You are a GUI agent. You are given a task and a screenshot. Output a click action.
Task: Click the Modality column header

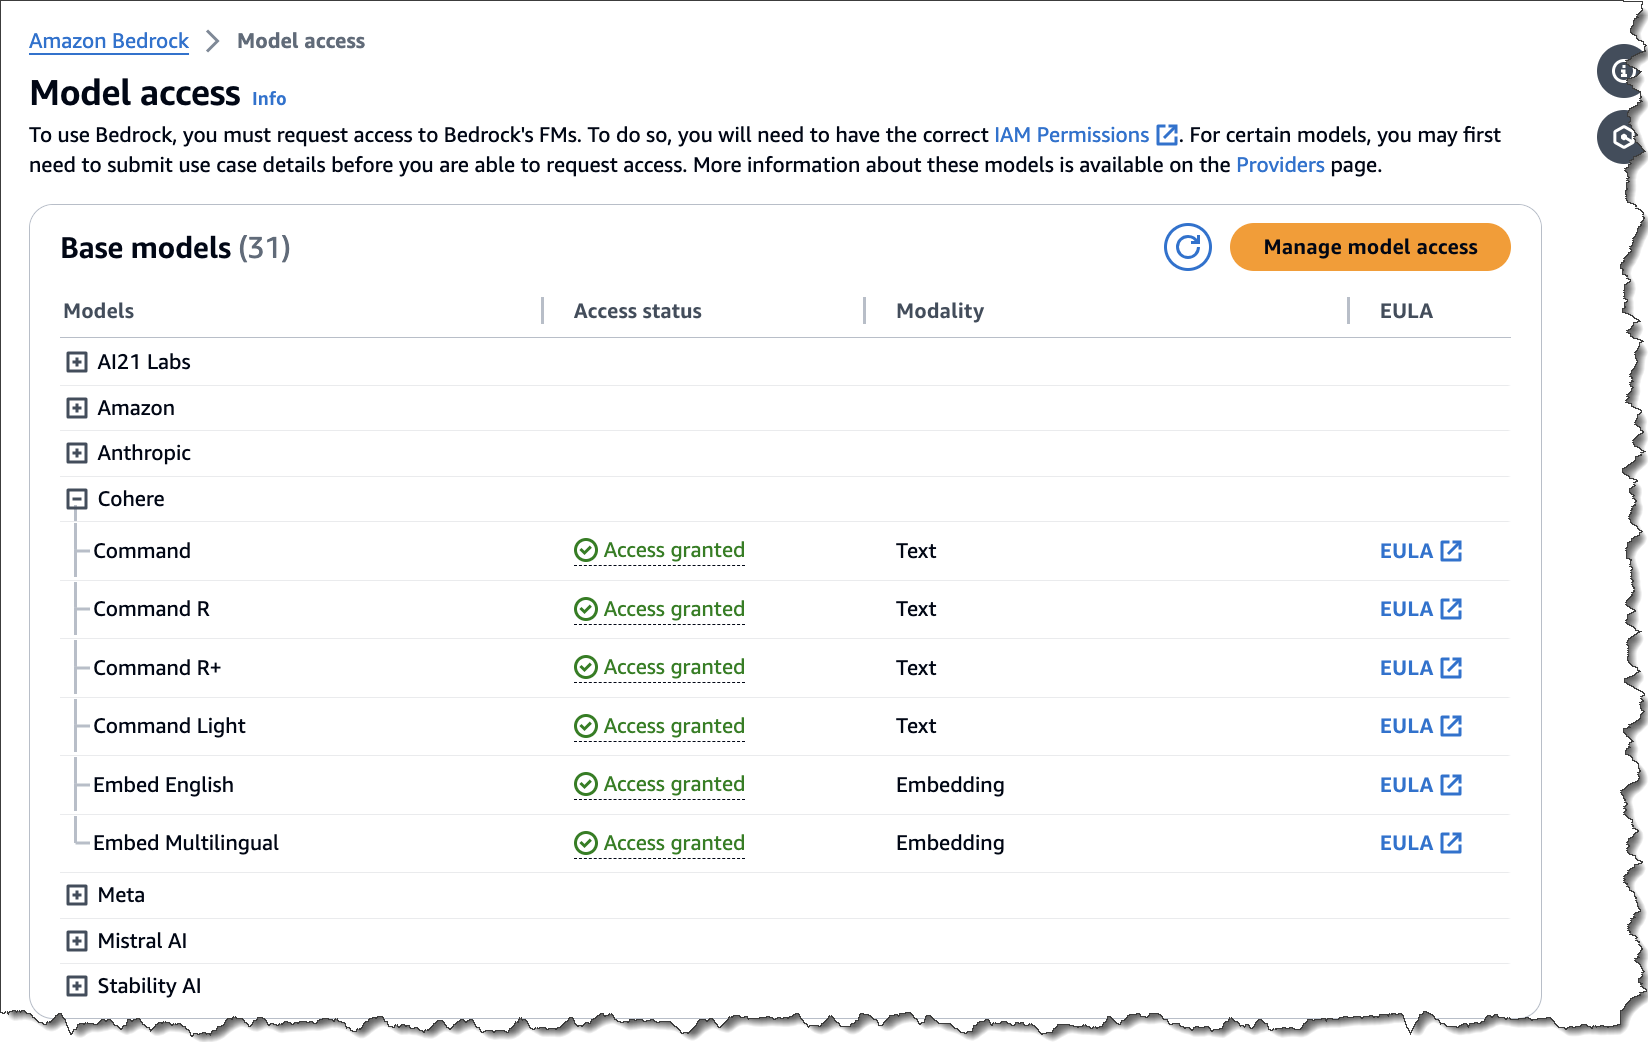click(940, 311)
